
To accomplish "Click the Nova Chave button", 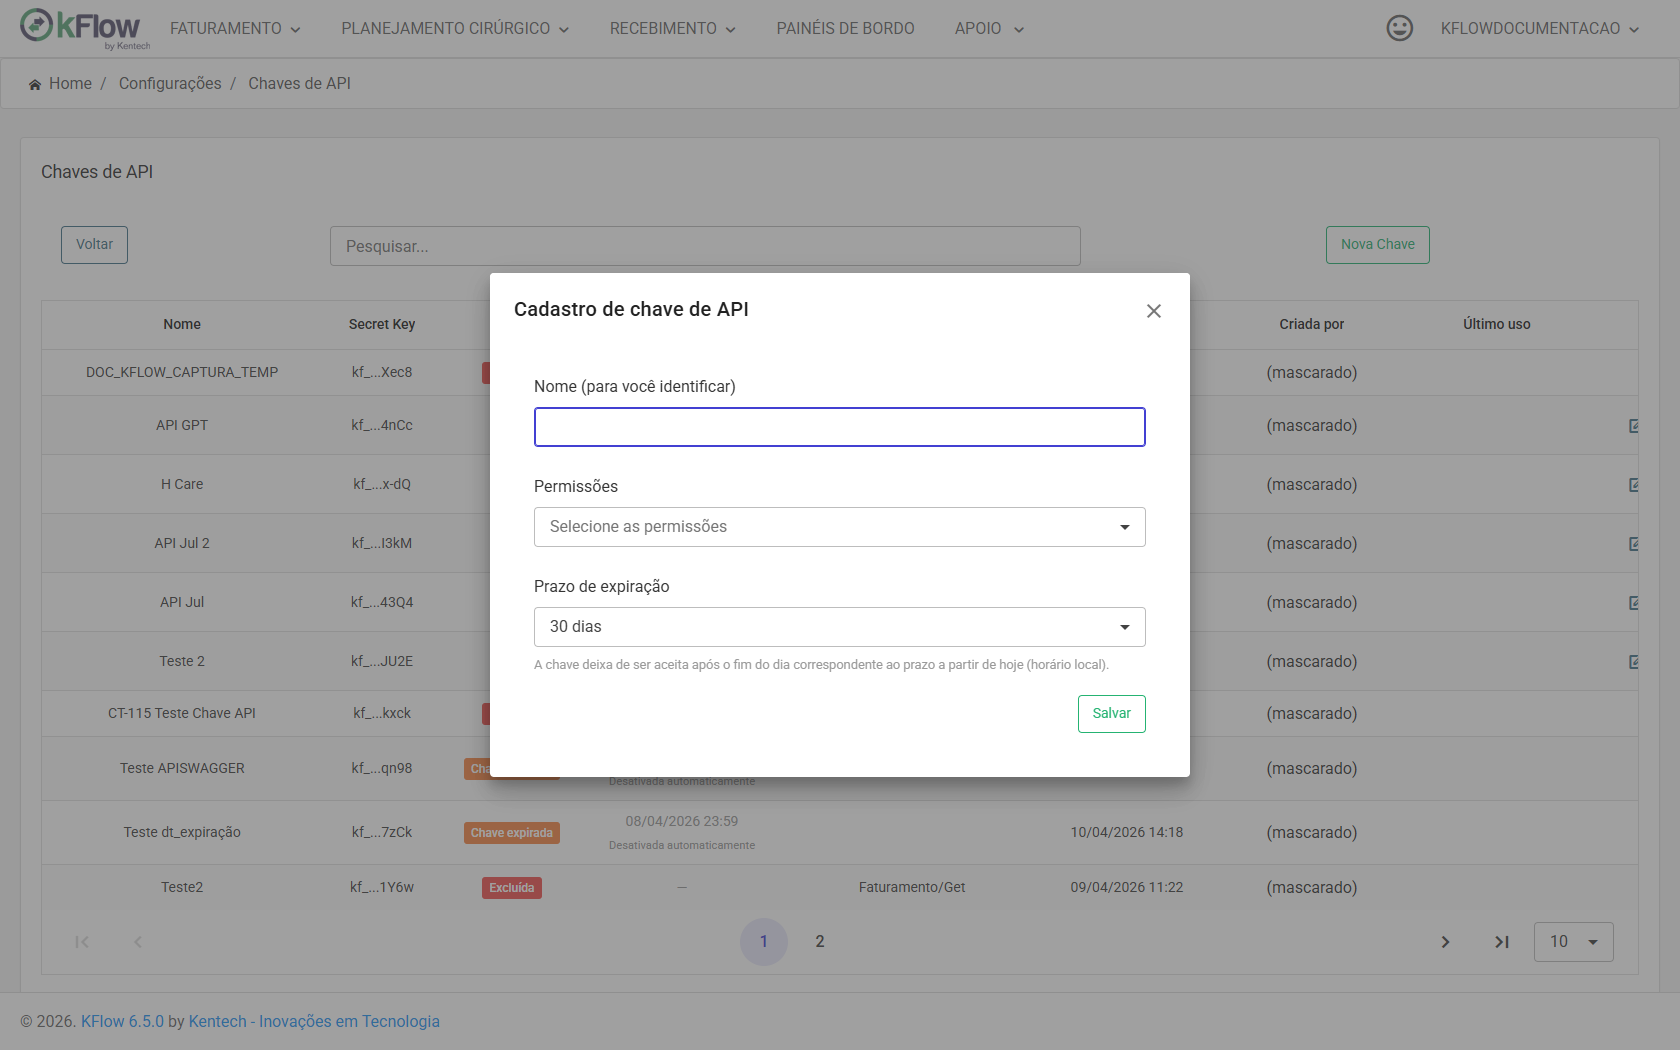I will click(1378, 245).
